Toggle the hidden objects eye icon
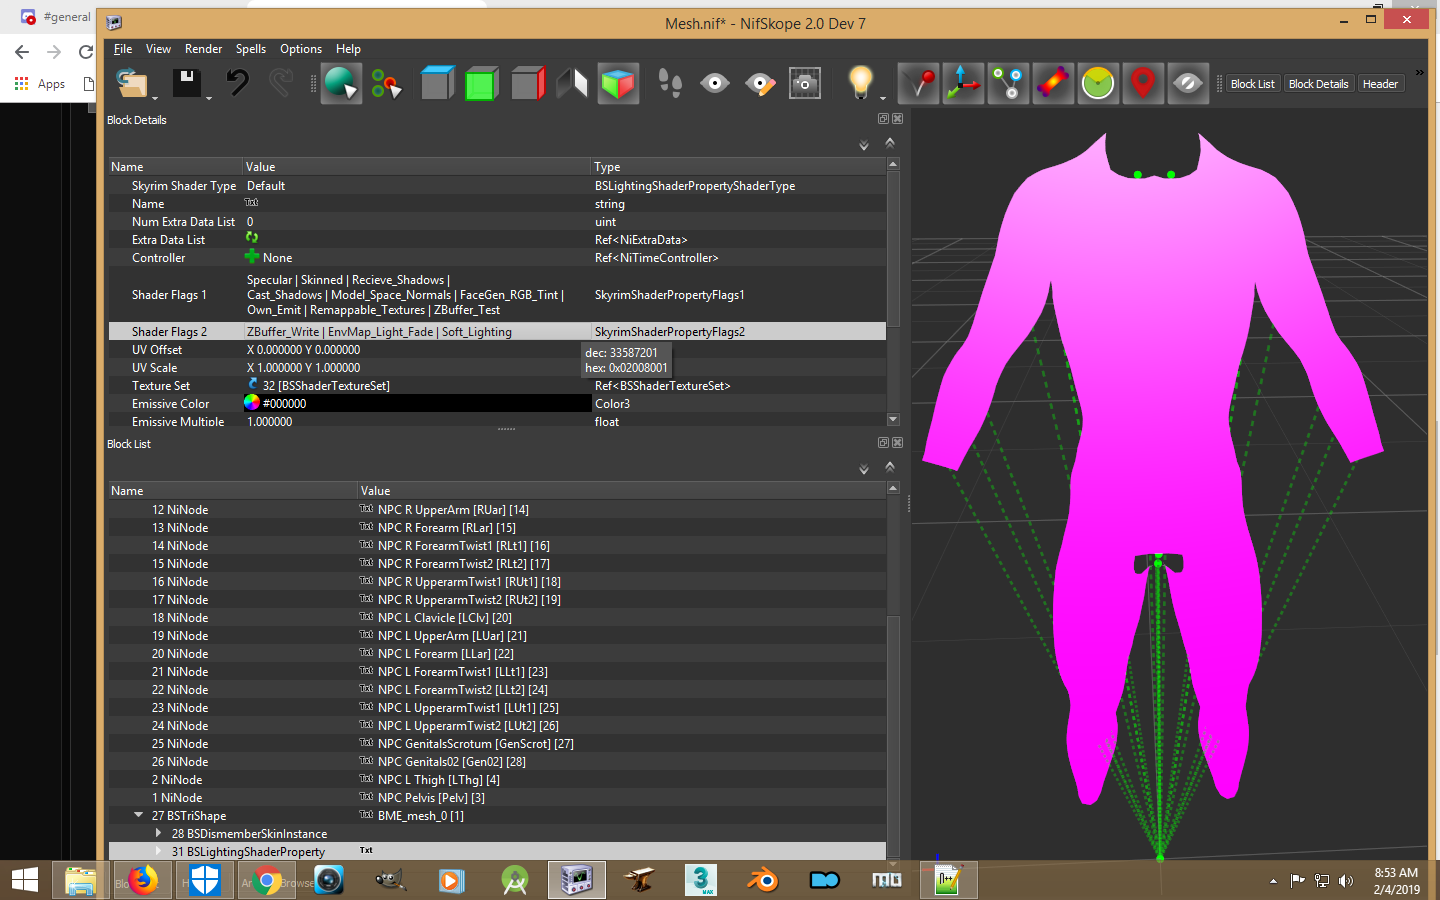This screenshot has width=1440, height=900. pyautogui.click(x=1188, y=83)
